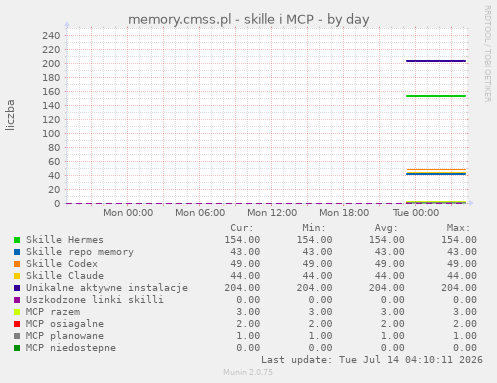Click the gray MCP planowane swatch
497x383 pixels.
(17, 336)
